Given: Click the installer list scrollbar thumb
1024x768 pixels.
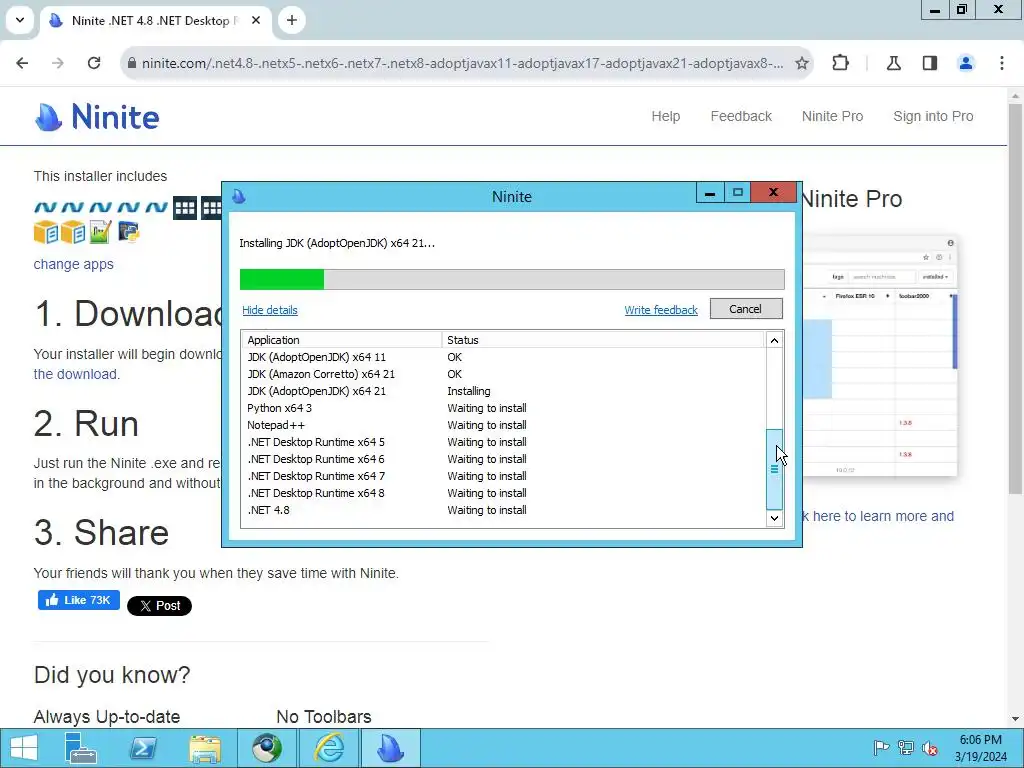Looking at the screenshot, I should click(x=774, y=469).
